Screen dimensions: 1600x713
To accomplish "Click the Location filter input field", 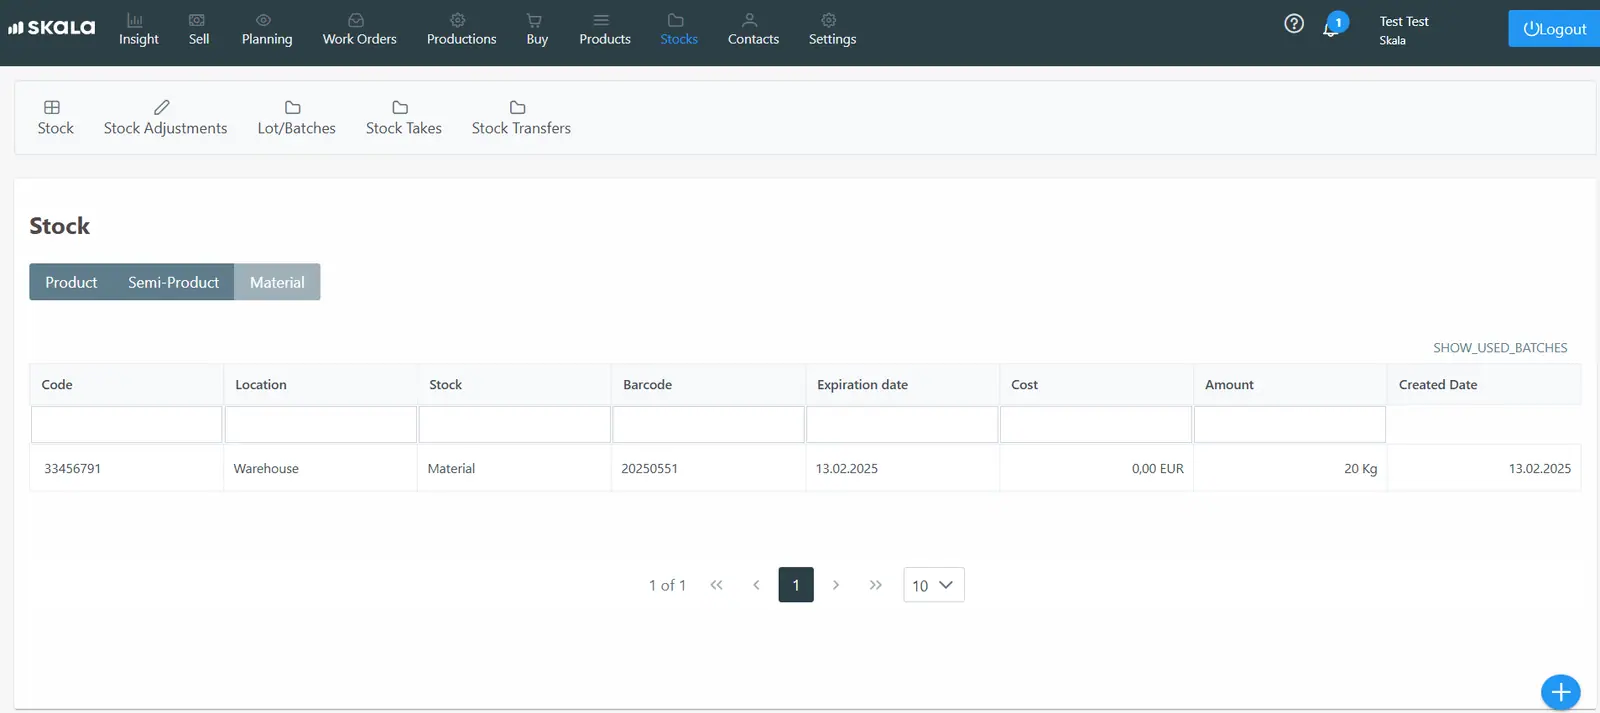I will 321,424.
